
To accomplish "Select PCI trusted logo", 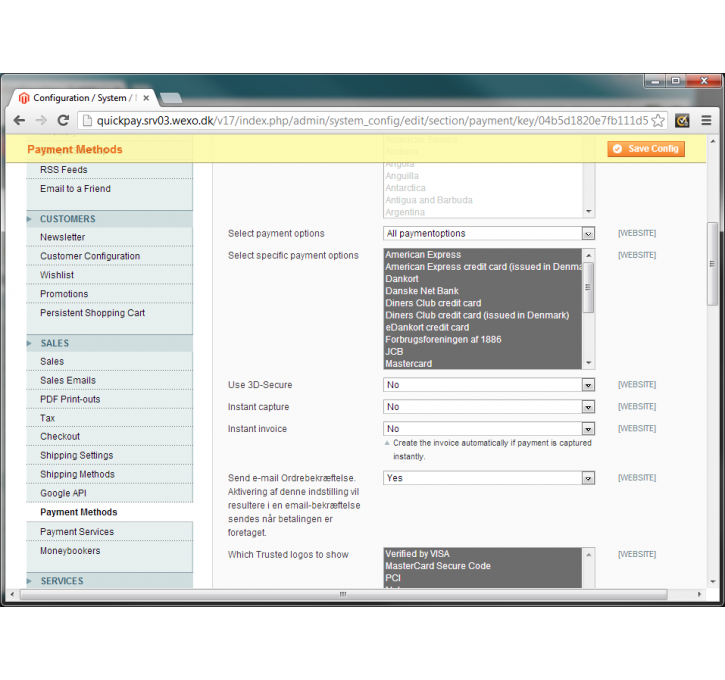I will (483, 578).
